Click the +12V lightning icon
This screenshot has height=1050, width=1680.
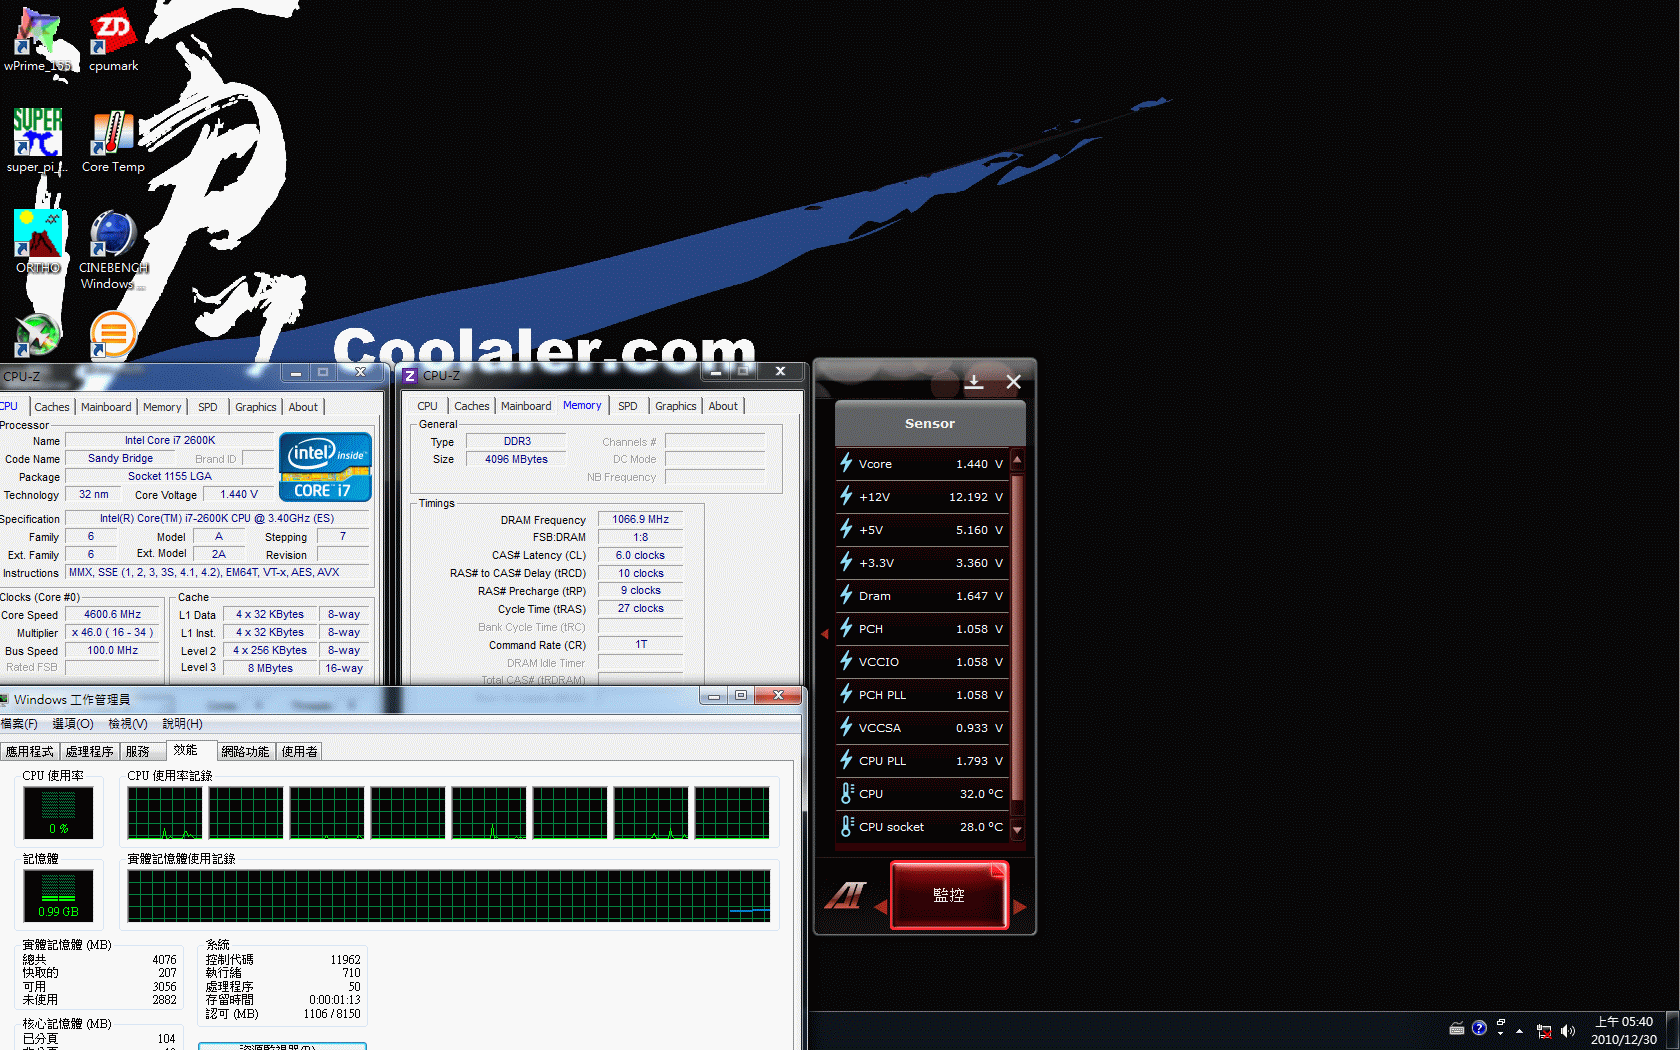(846, 496)
